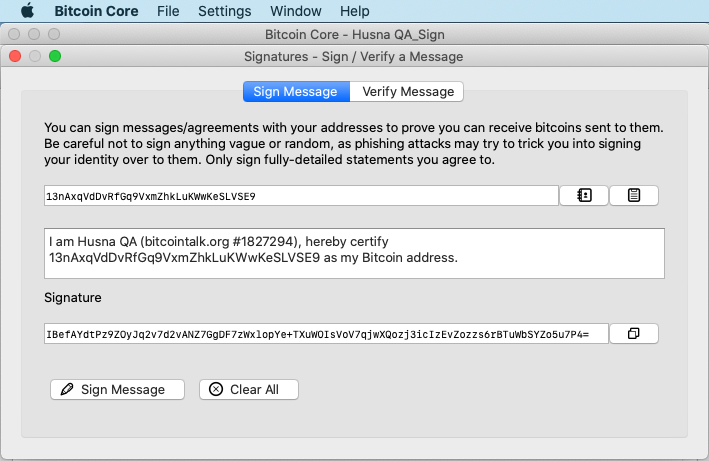The width and height of the screenshot is (709, 461).
Task: Click the Apple logo menu
Action: click(x=28, y=10)
